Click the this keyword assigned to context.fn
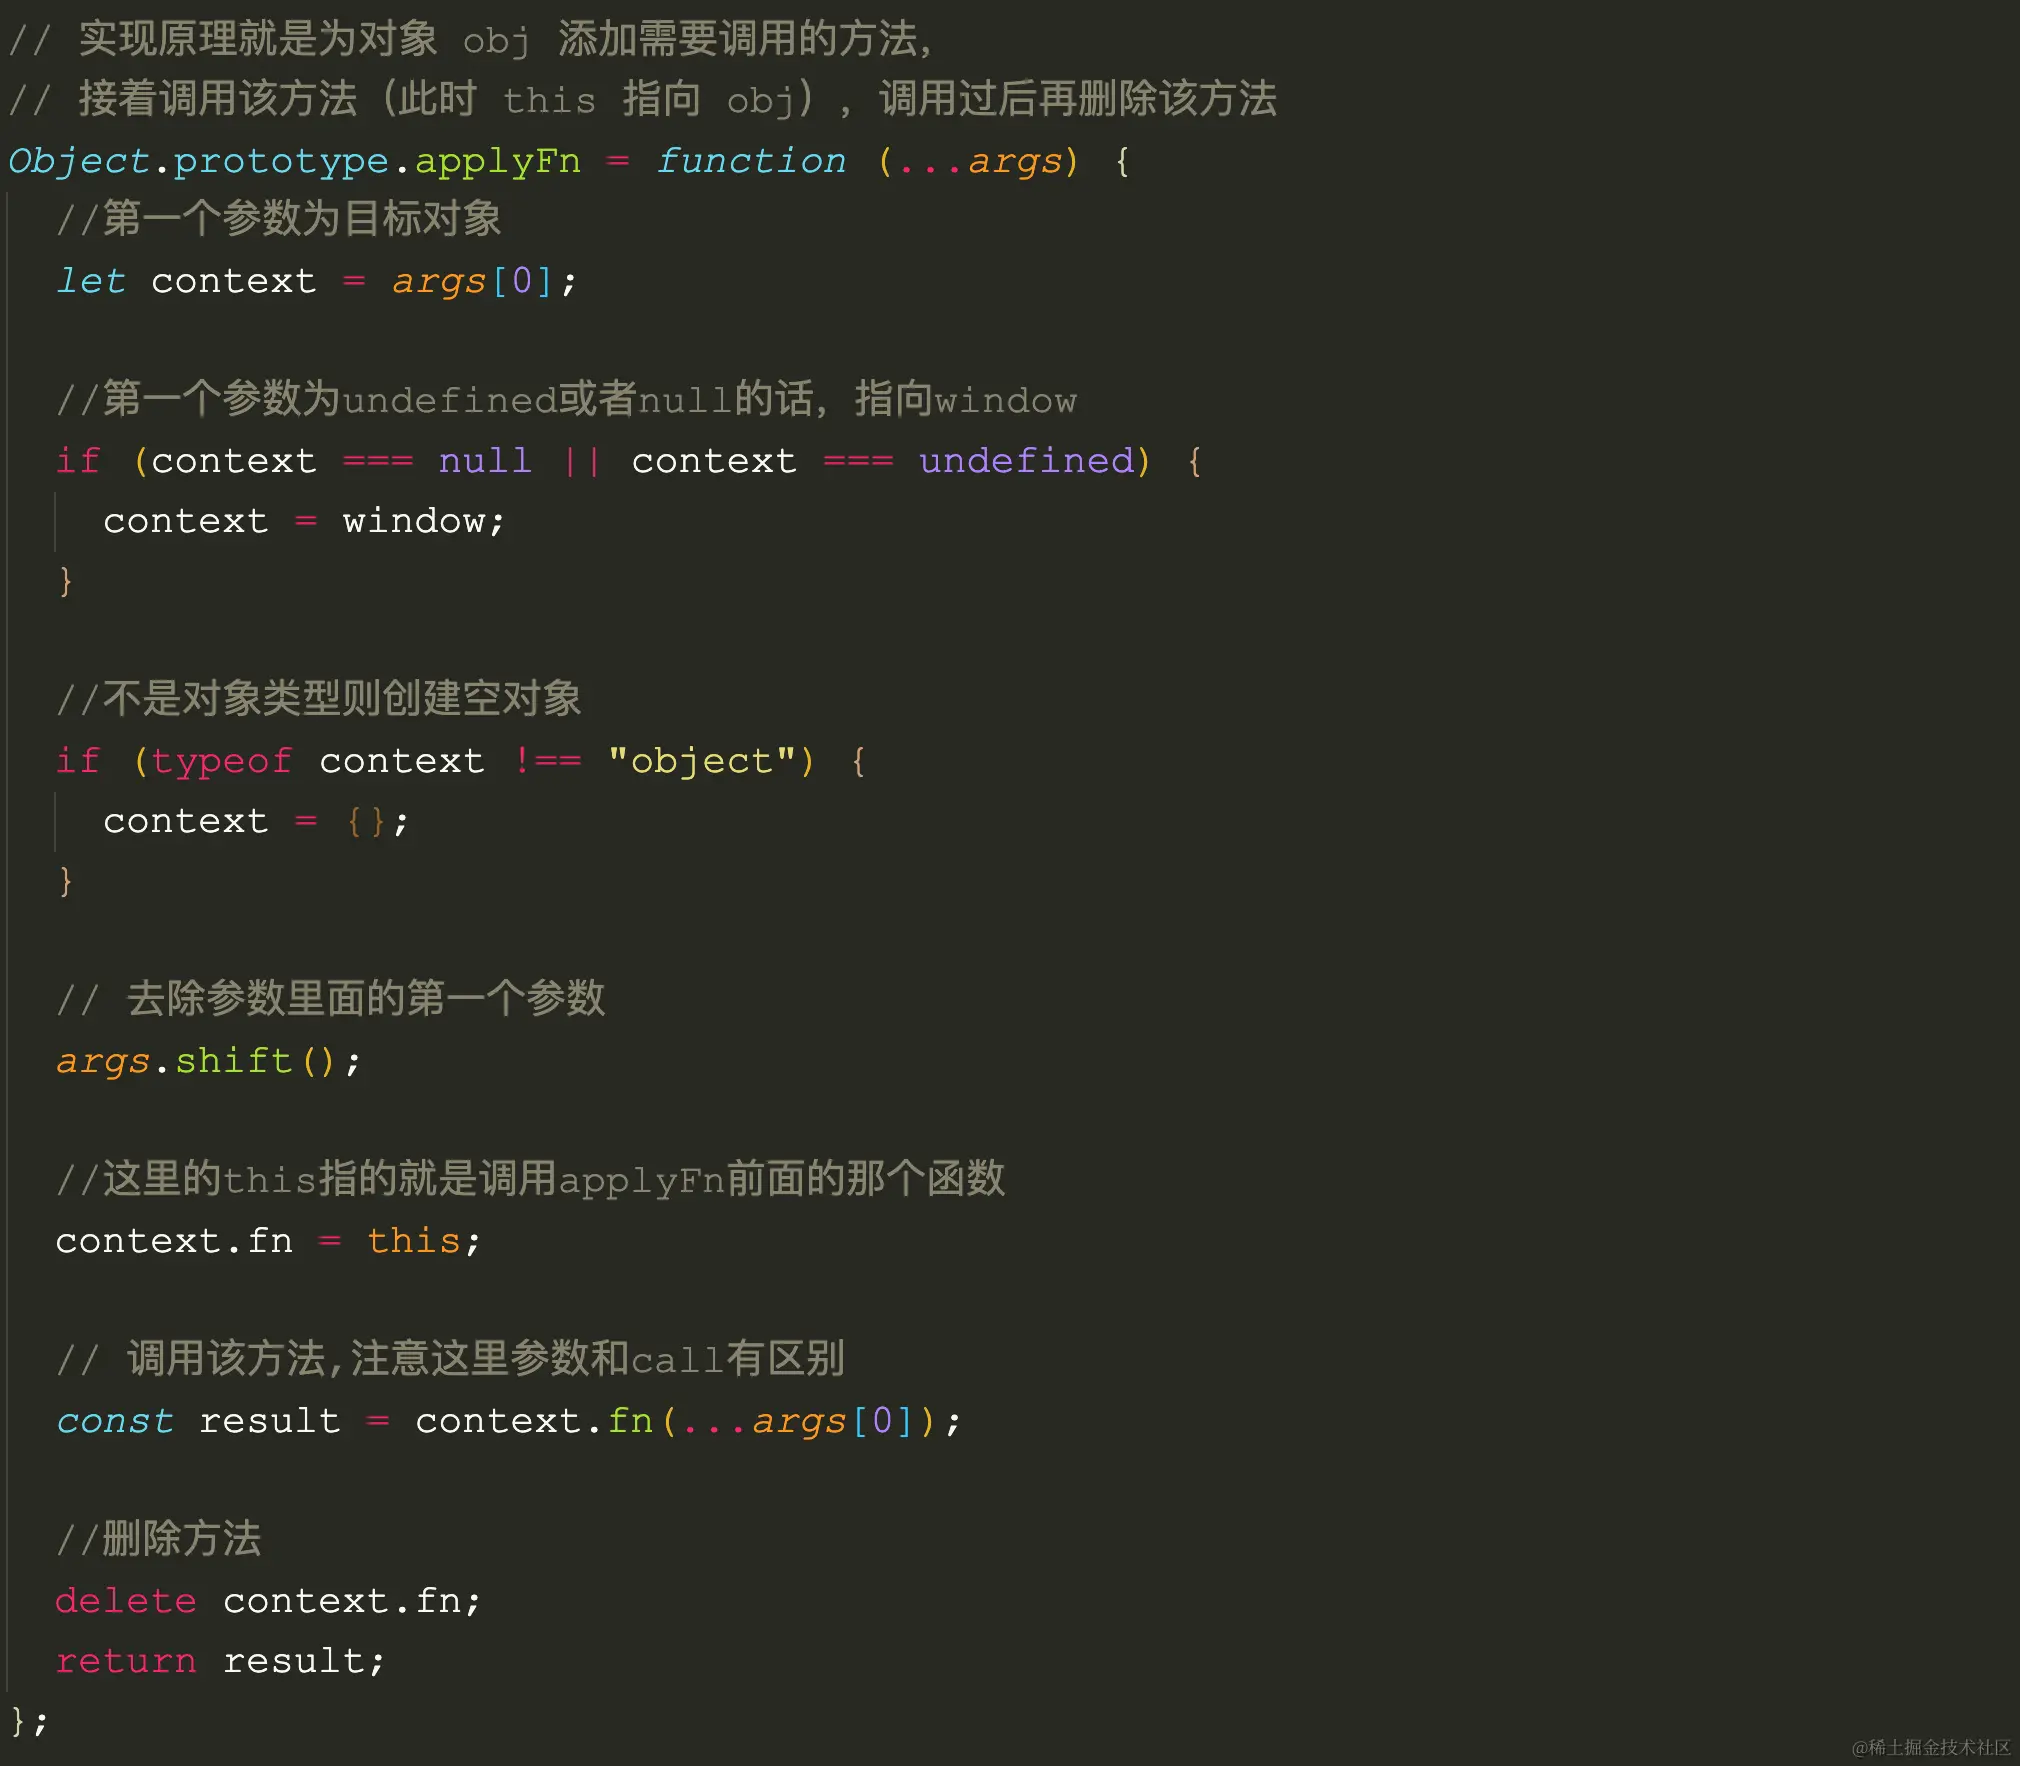Image resolution: width=2020 pixels, height=1766 pixels. pos(413,1241)
